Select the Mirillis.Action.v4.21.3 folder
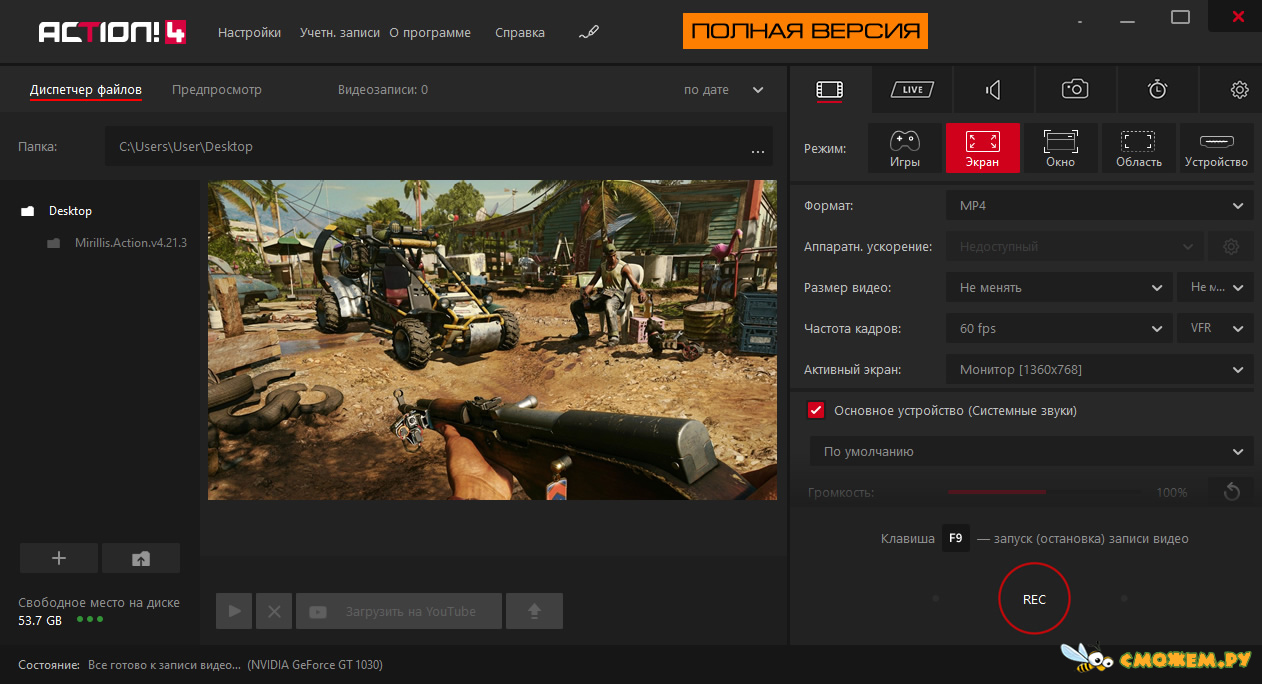Screen dimensions: 1262x684 tap(130, 243)
